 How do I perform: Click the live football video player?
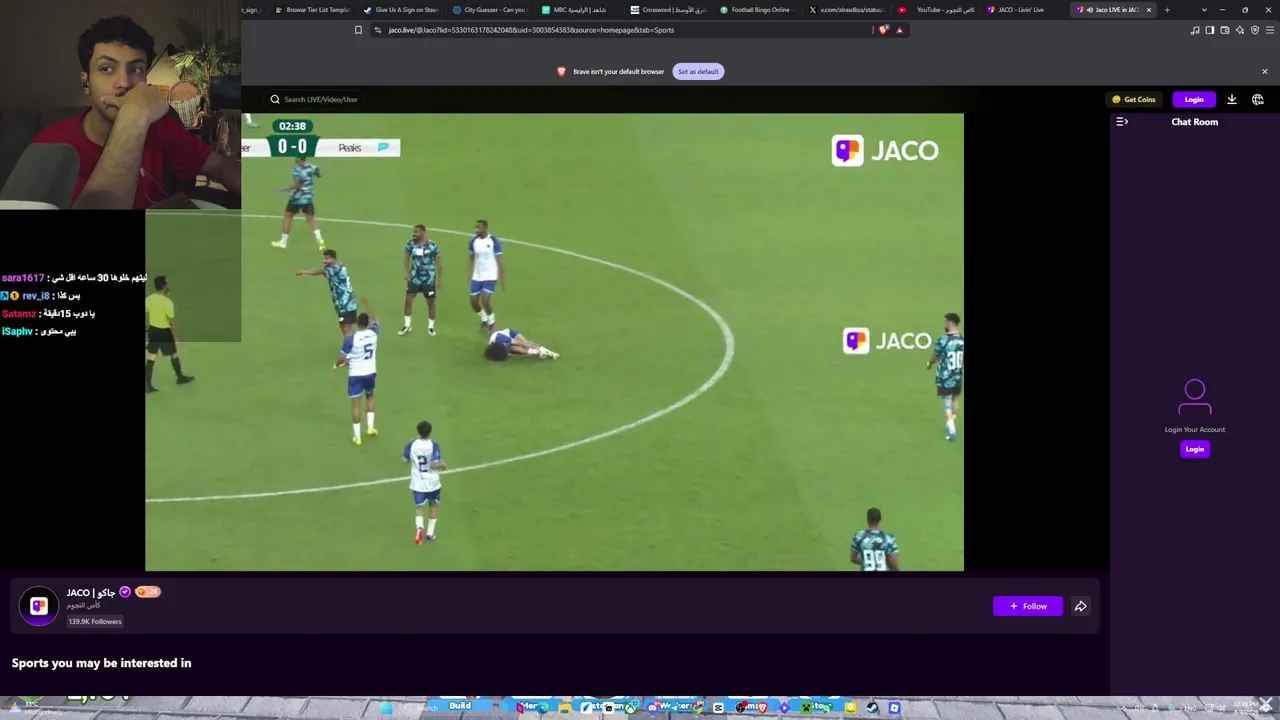click(x=554, y=342)
